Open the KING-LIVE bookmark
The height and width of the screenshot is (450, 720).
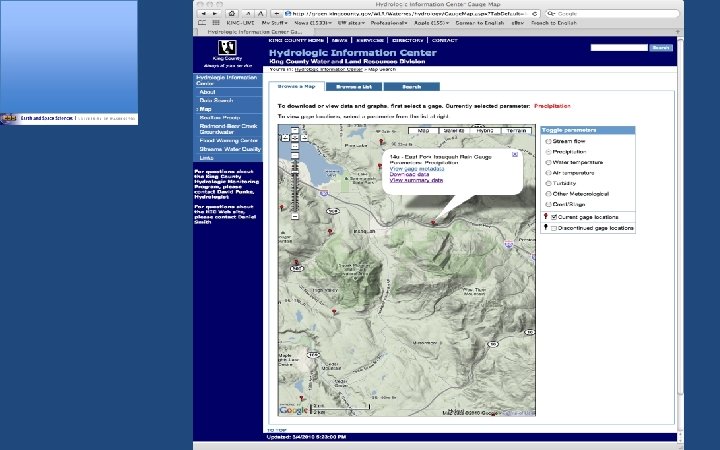coord(241,22)
